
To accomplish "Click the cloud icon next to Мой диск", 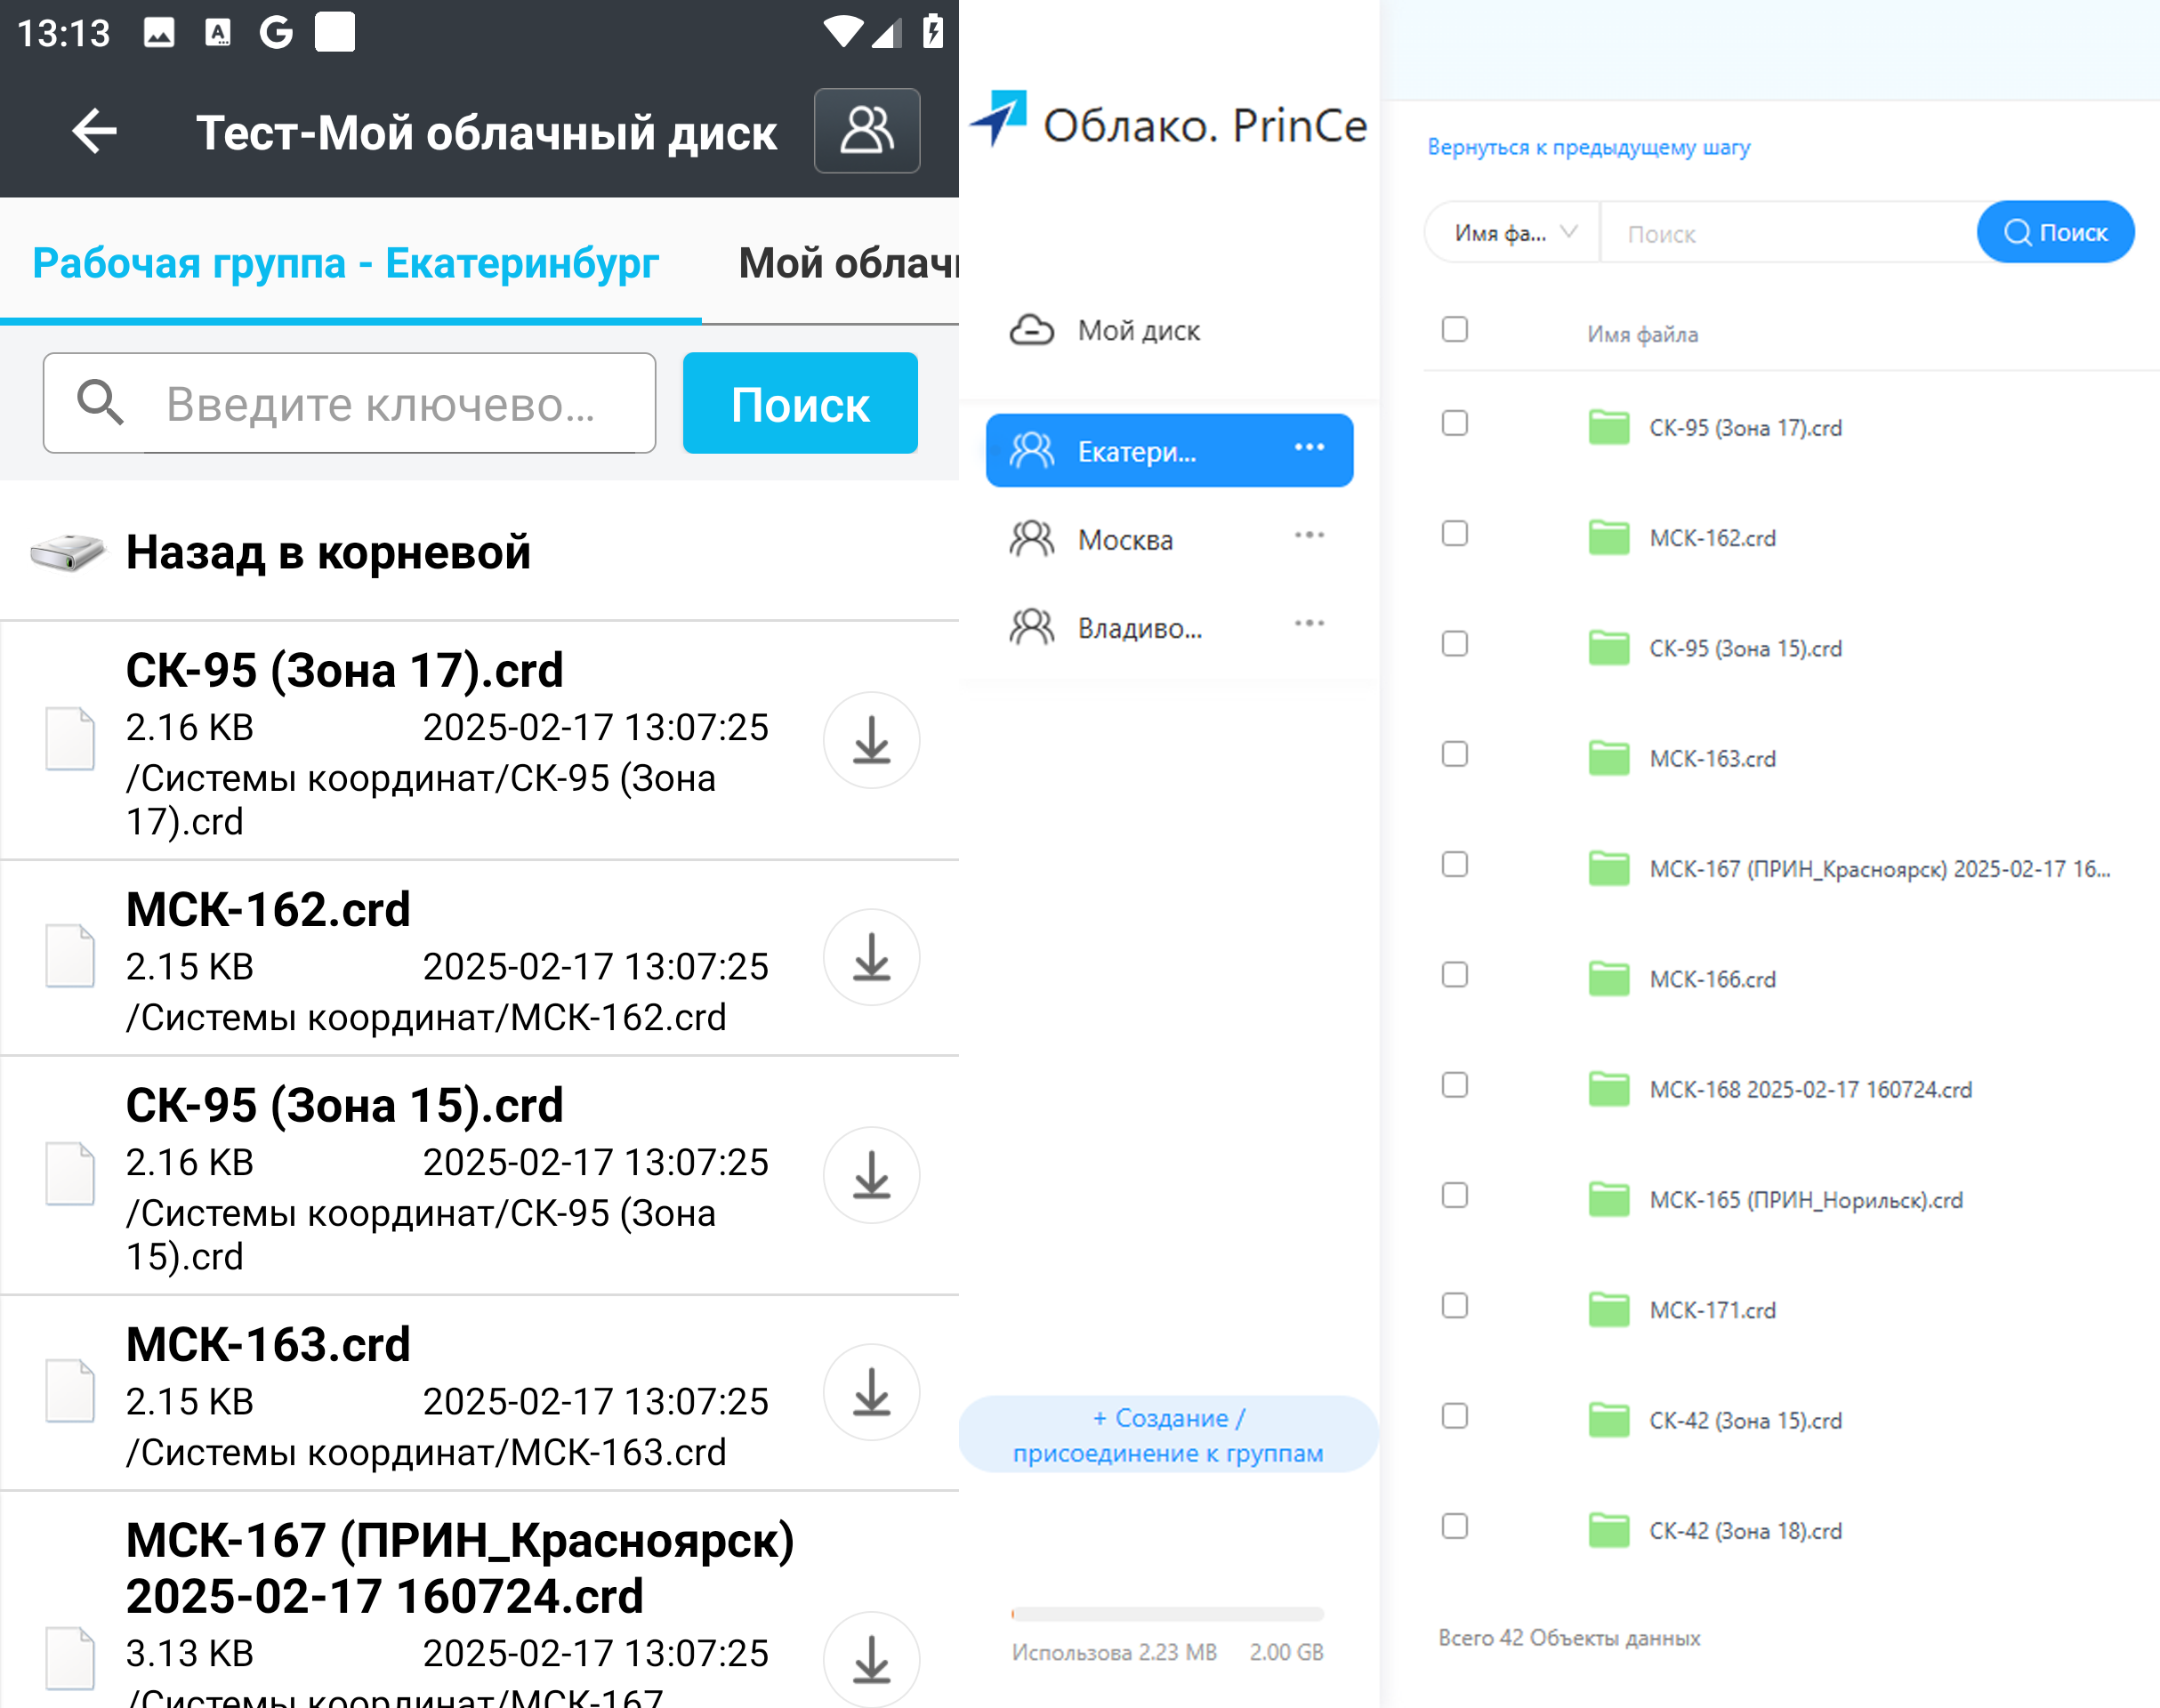I will (x=1031, y=330).
